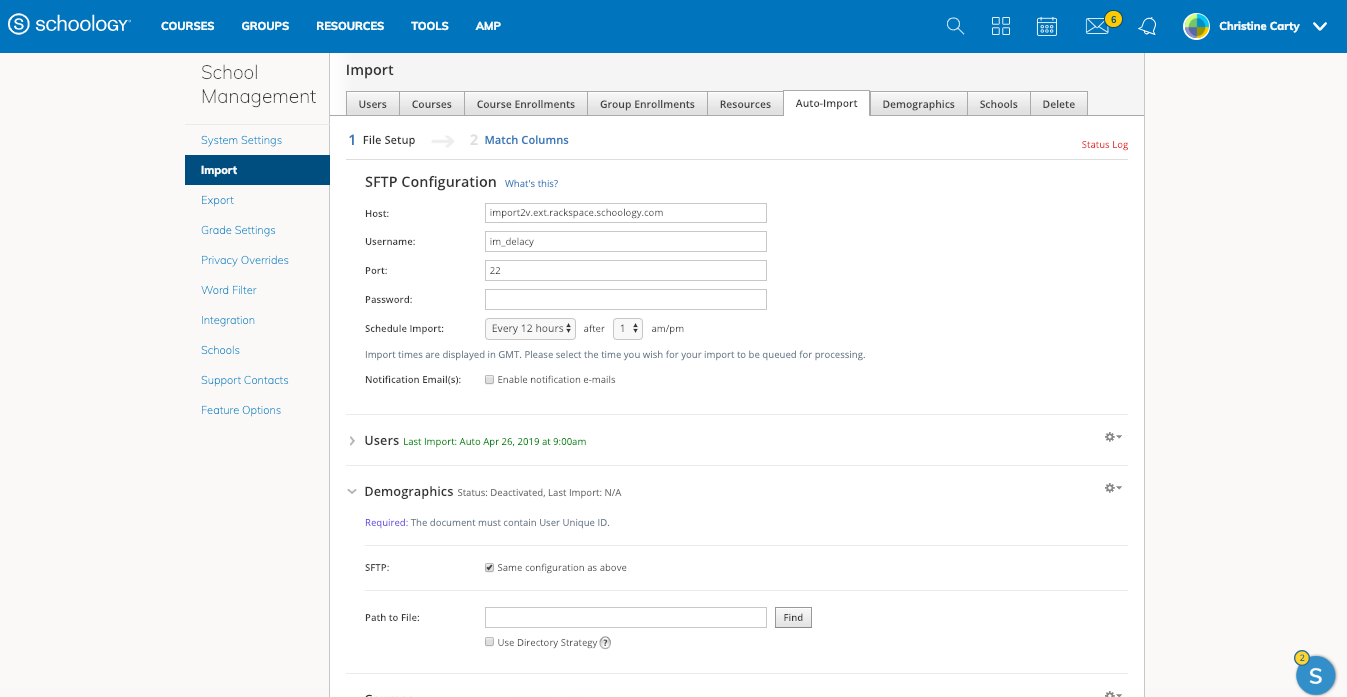Open the Status Log link
The image size is (1347, 697).
(x=1104, y=145)
